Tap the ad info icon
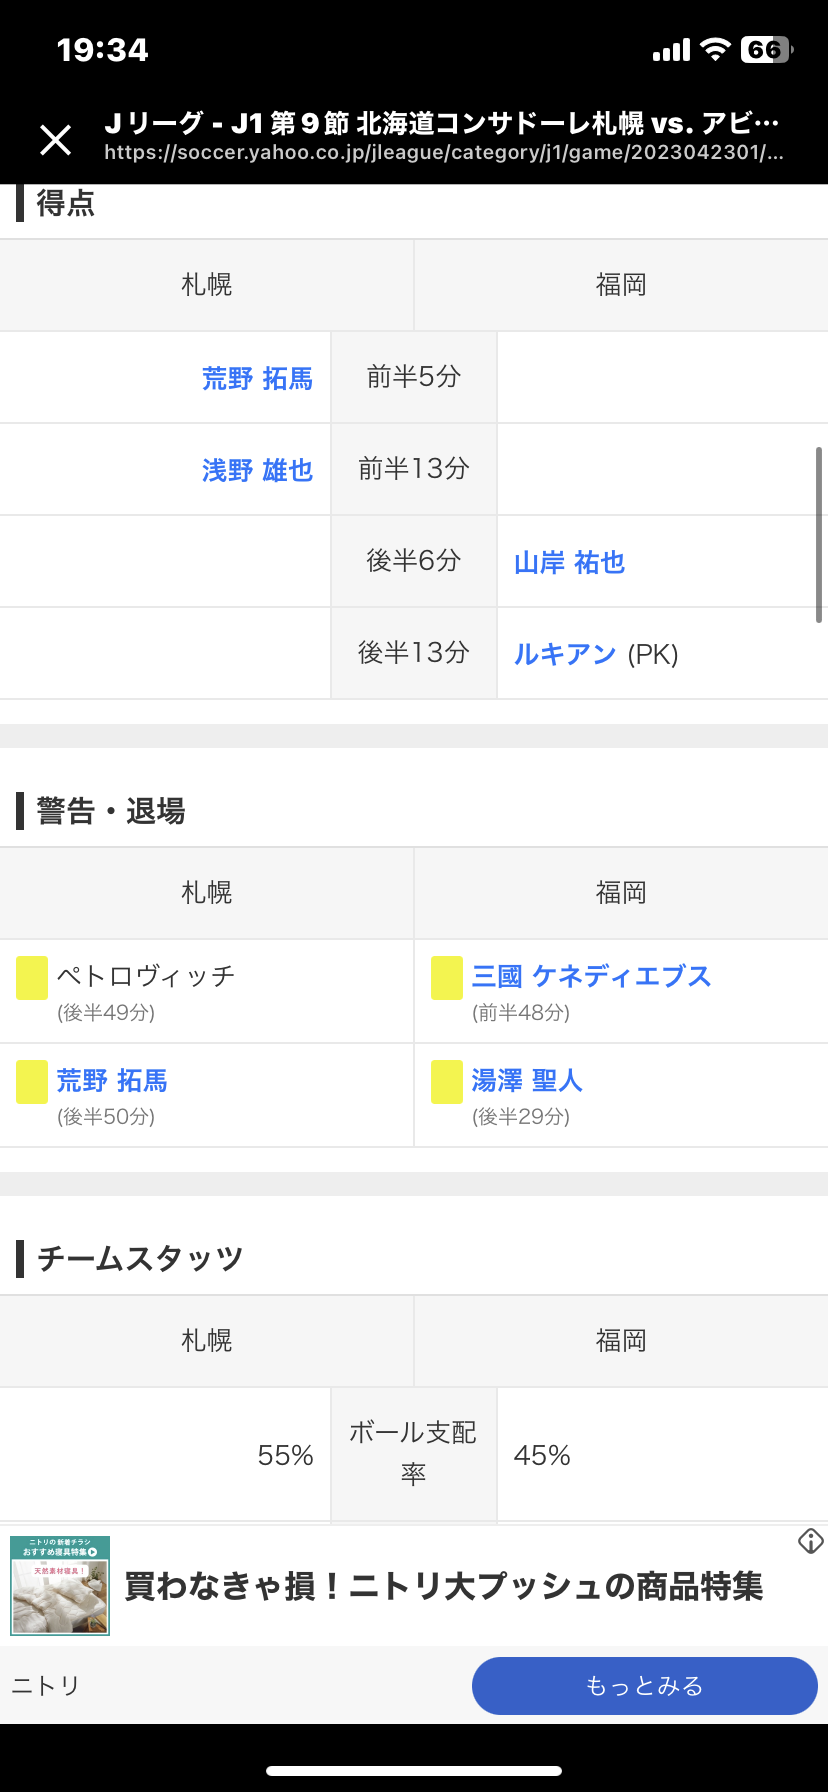This screenshot has width=828, height=1792. [x=810, y=1541]
